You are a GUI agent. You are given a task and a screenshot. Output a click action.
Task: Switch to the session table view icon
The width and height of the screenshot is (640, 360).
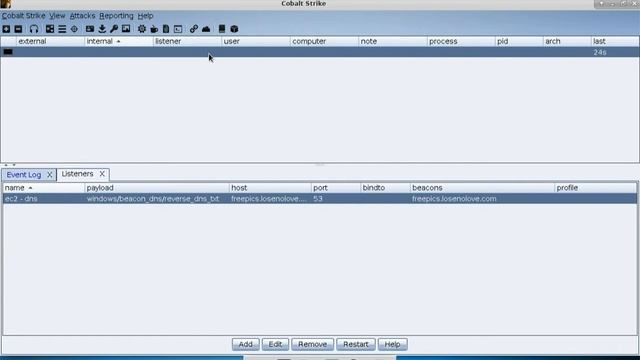coord(62,29)
